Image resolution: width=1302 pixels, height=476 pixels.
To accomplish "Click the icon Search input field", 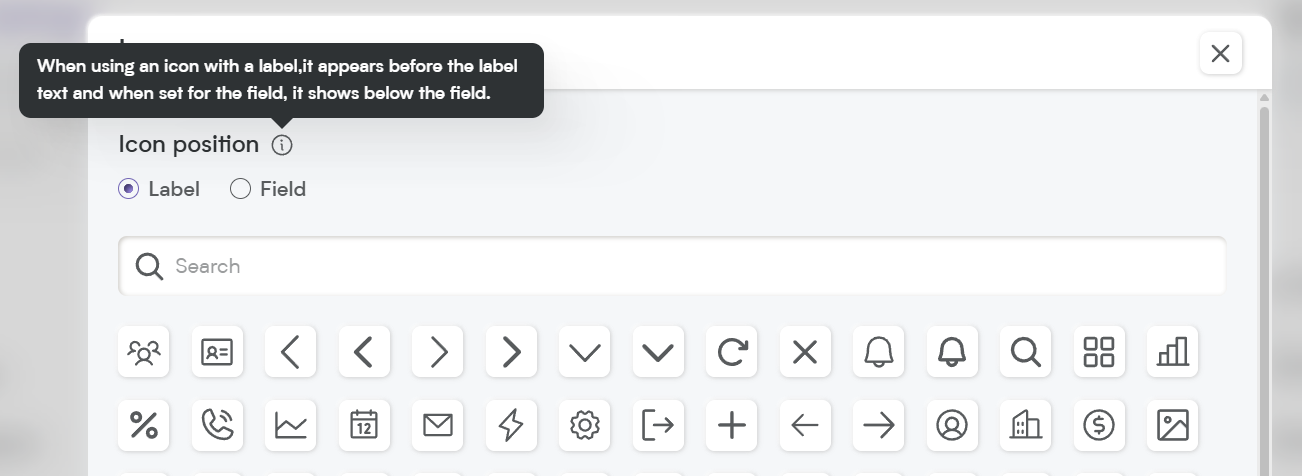I will tap(672, 266).
